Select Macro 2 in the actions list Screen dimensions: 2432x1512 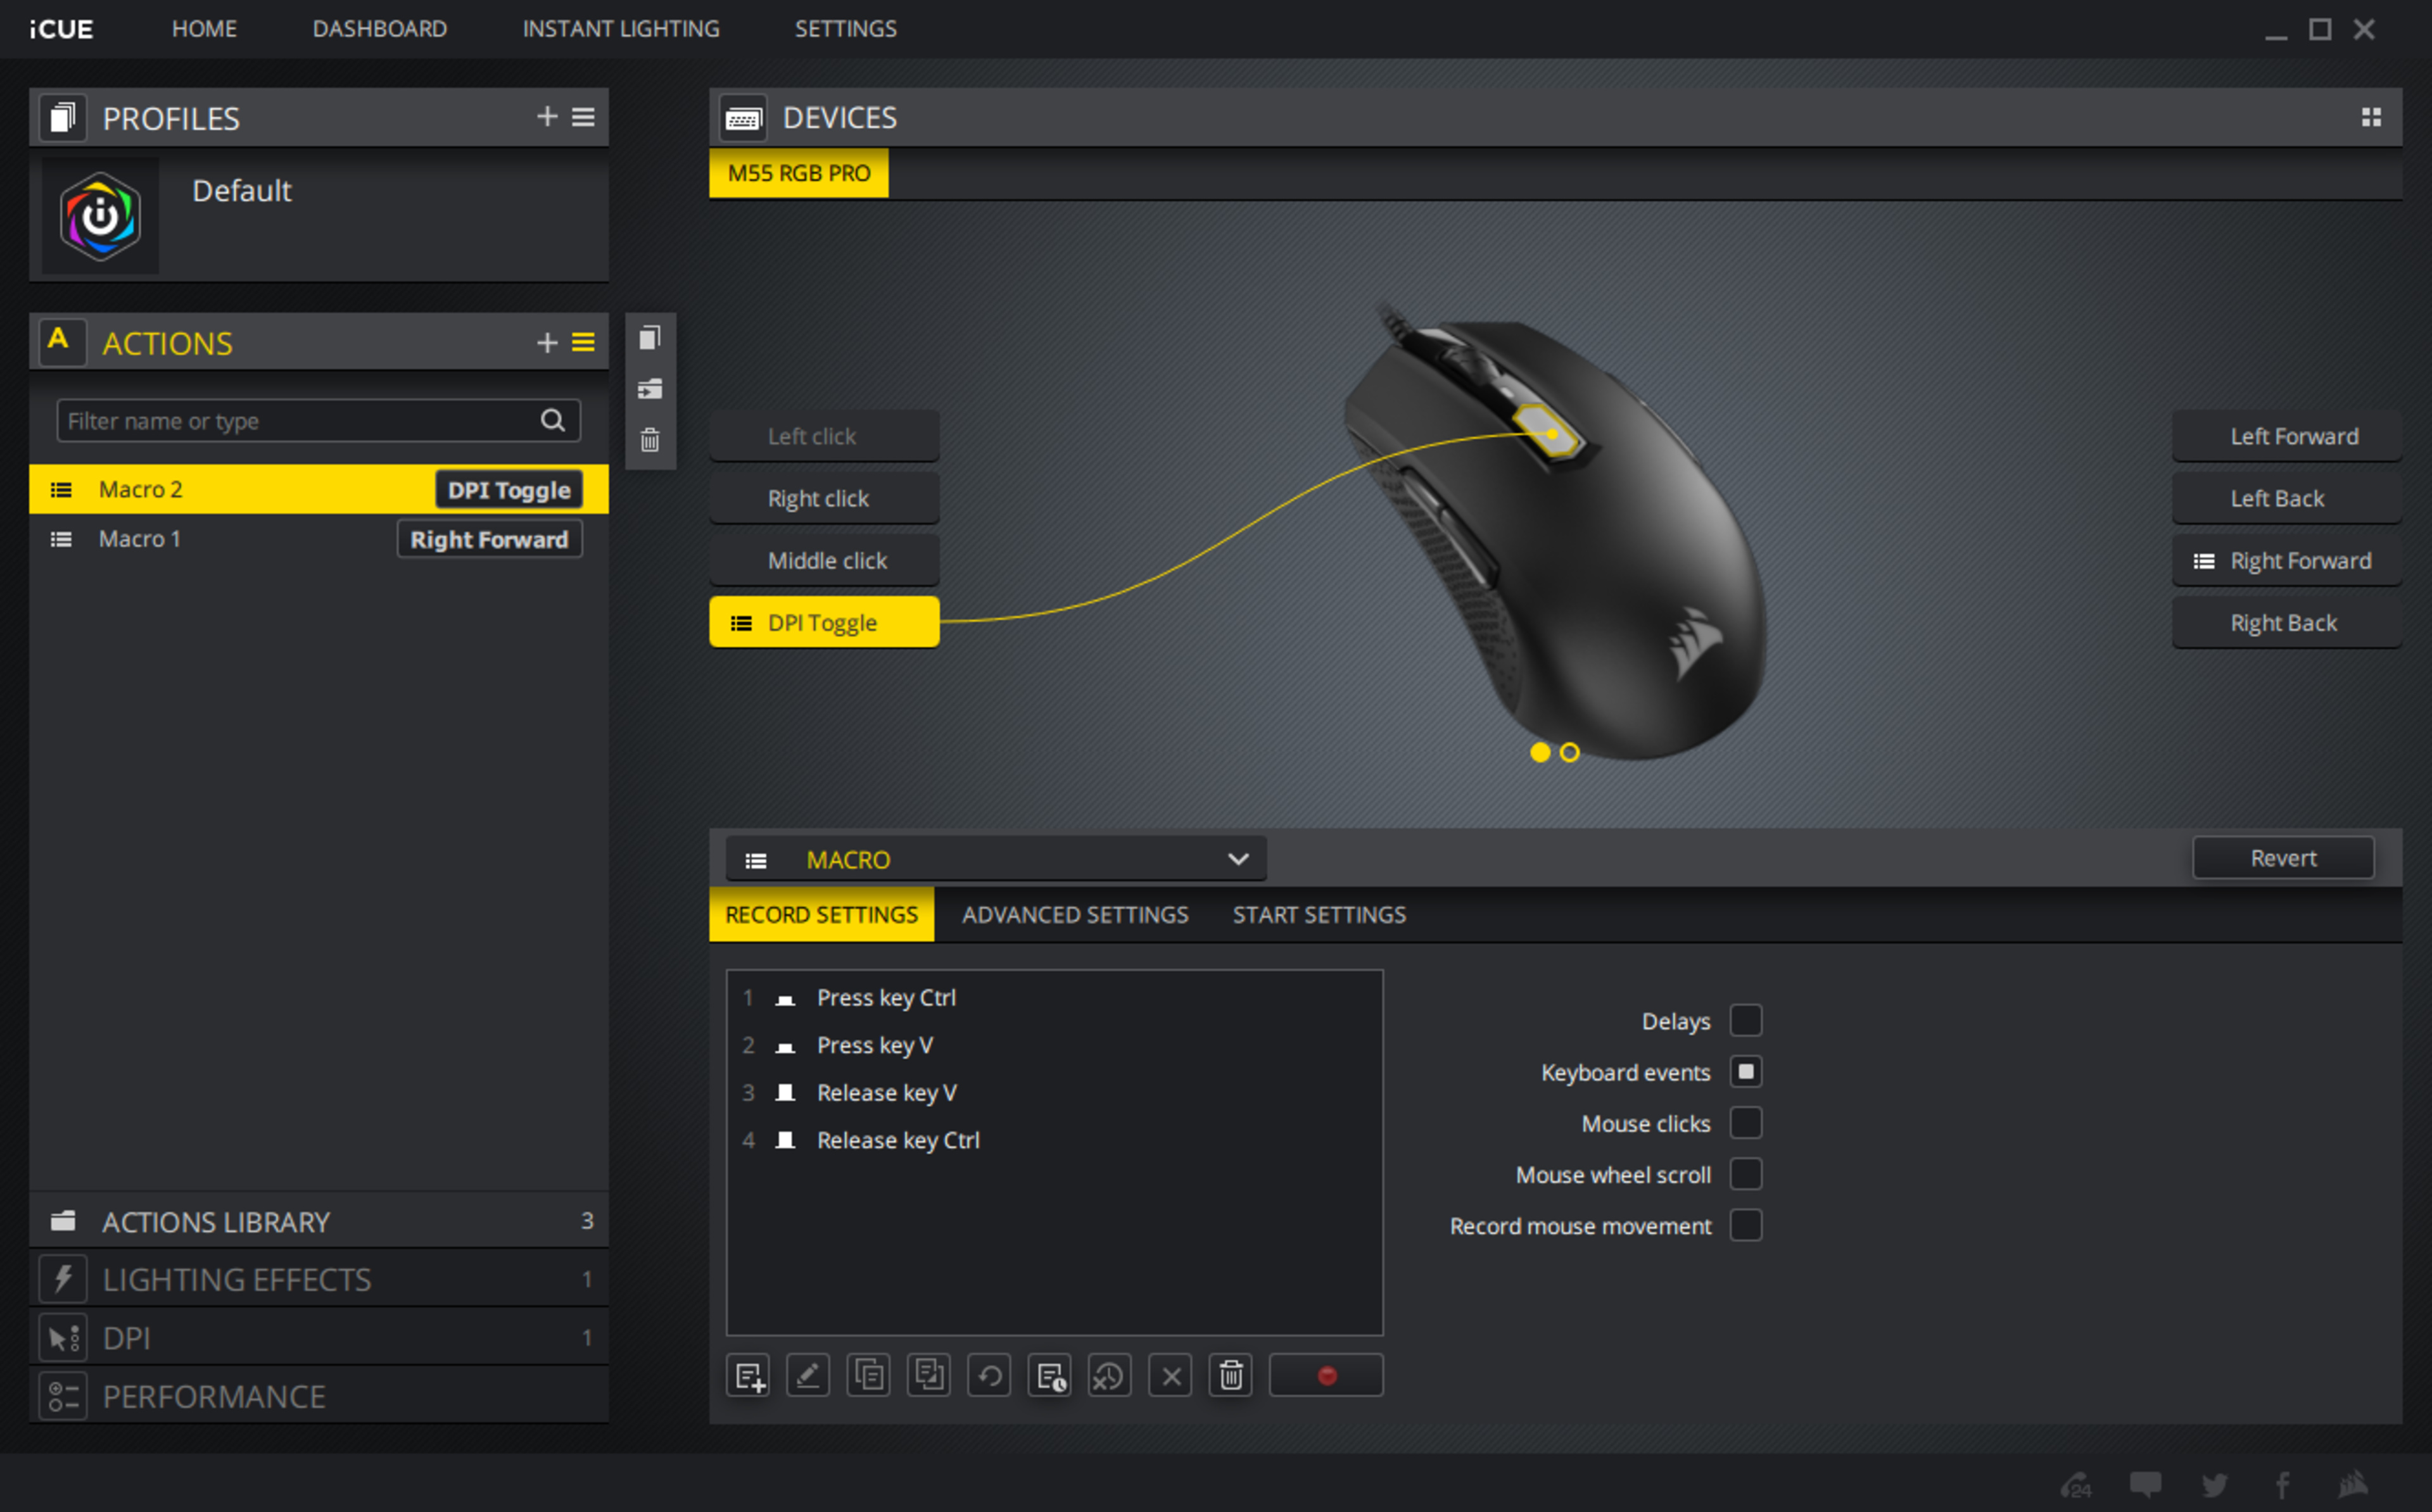click(x=319, y=489)
